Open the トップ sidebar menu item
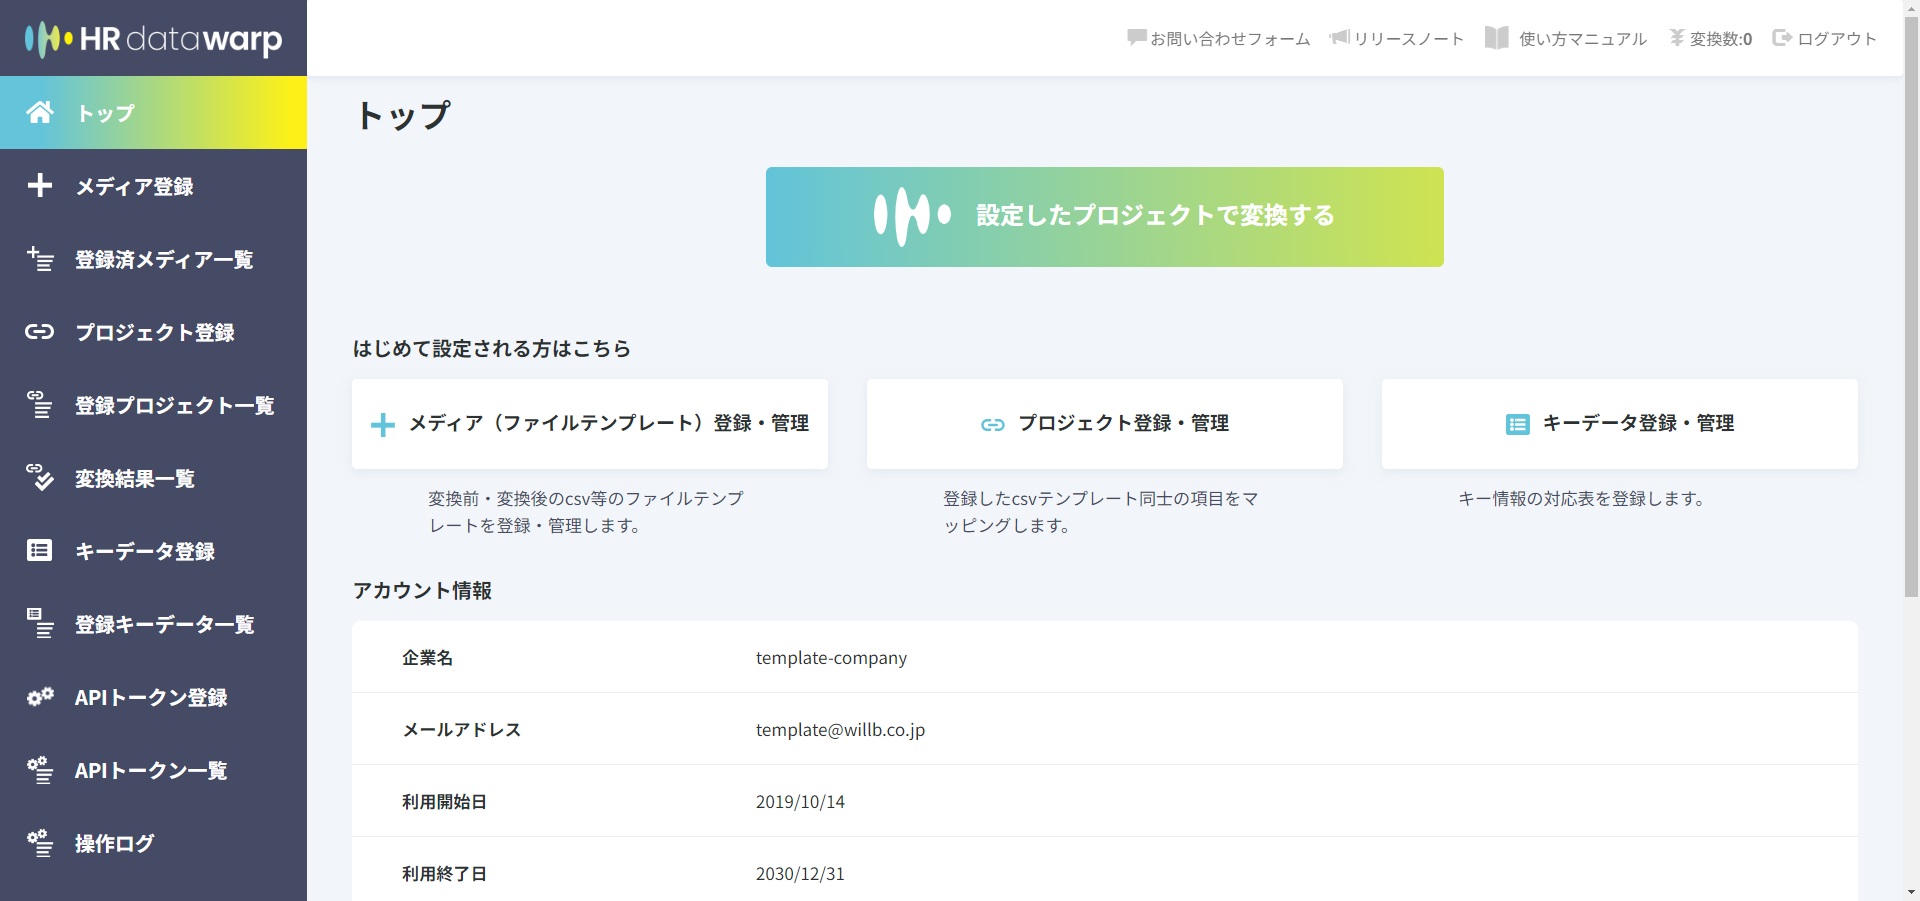 (x=153, y=113)
